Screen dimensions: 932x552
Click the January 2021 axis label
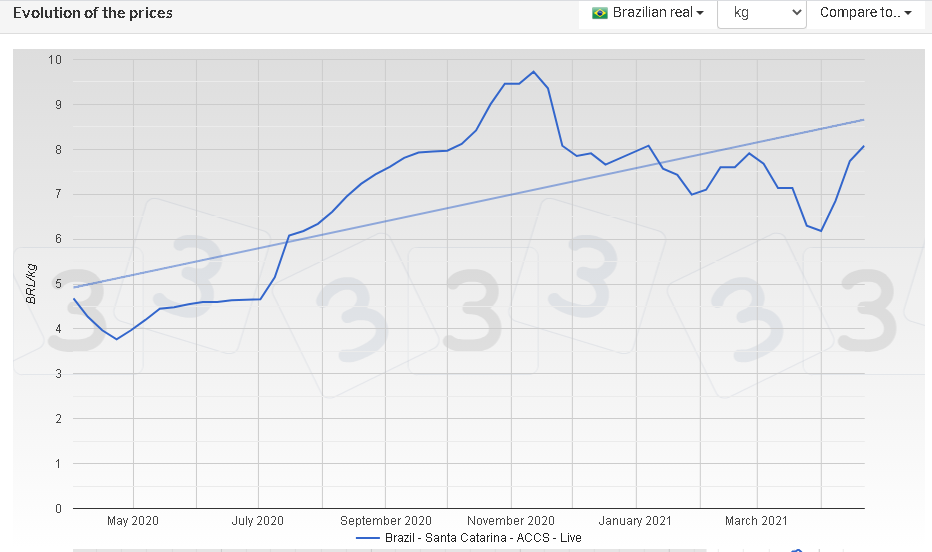click(635, 520)
